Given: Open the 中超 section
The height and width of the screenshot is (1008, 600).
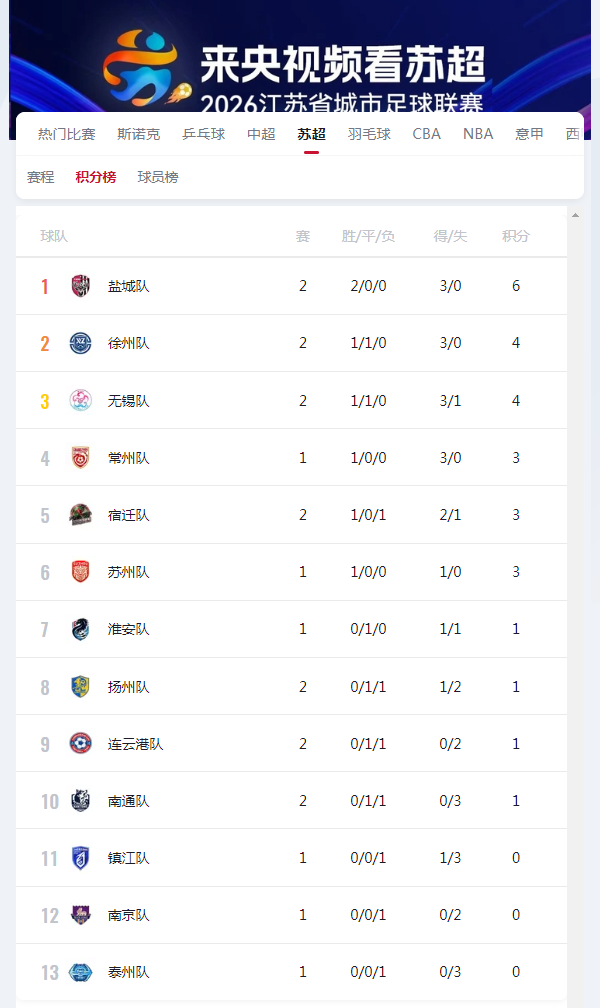Looking at the screenshot, I should pyautogui.click(x=260, y=133).
